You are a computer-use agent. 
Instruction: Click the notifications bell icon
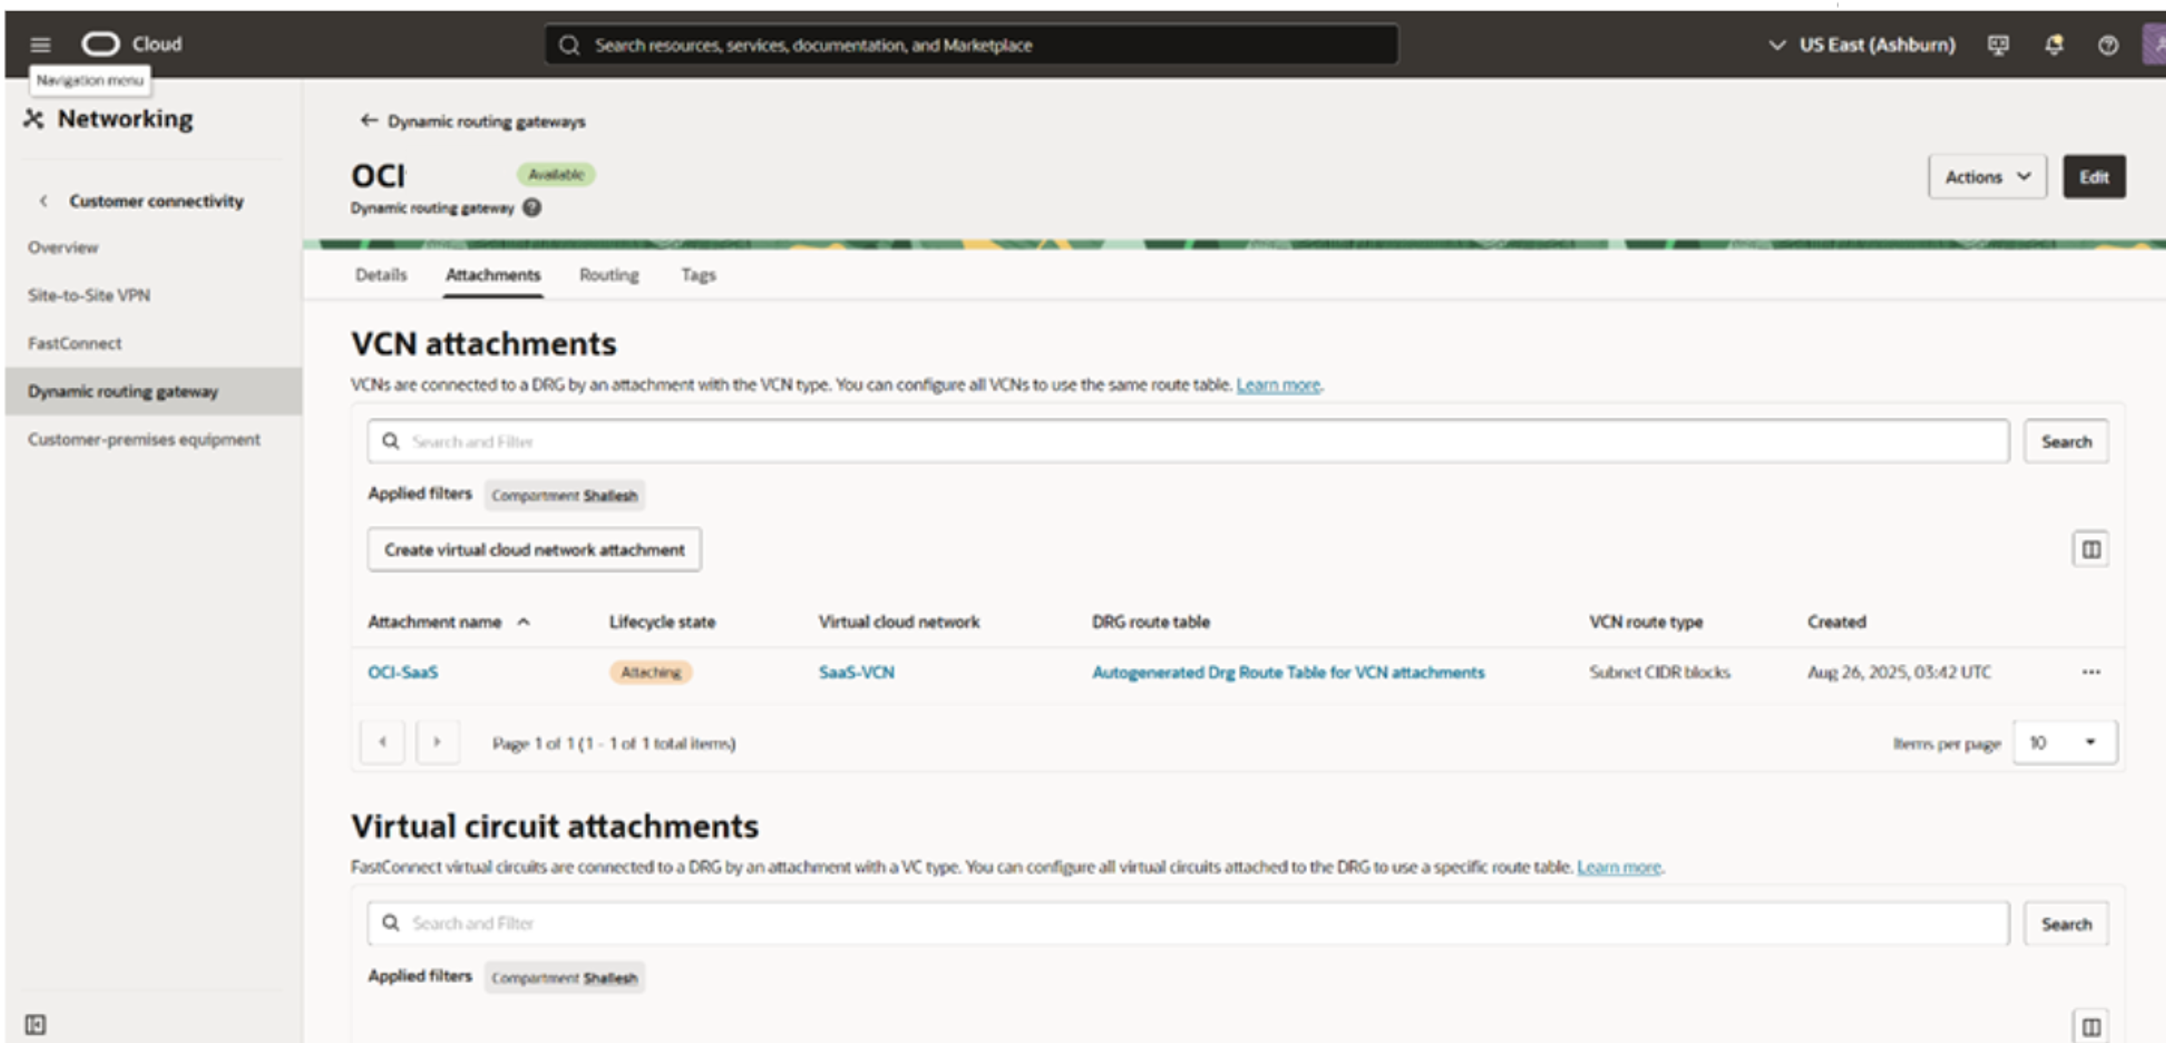(x=2053, y=45)
